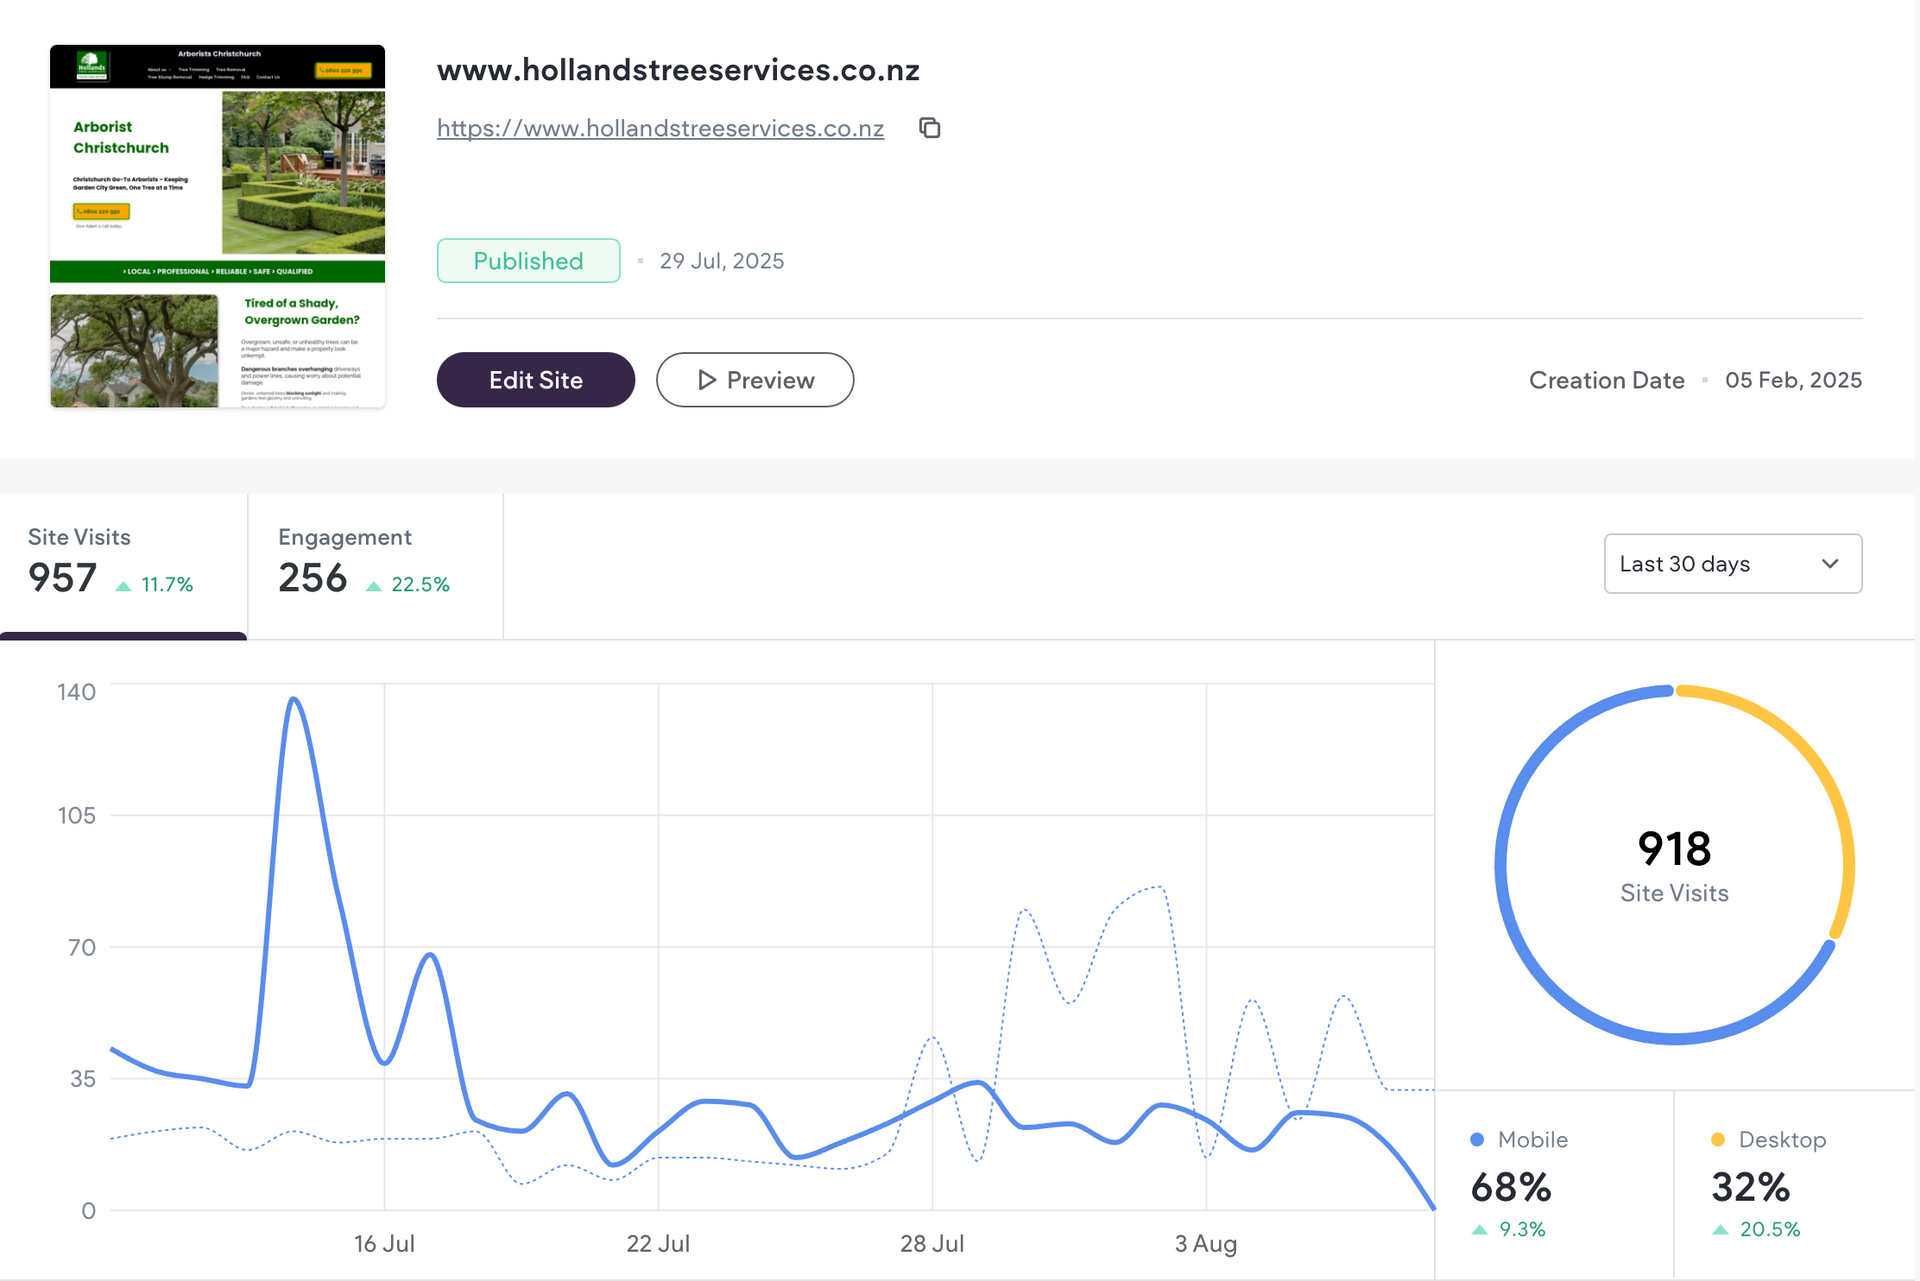The image size is (1920, 1281).
Task: Click the Preview play triangle icon
Action: tap(707, 380)
